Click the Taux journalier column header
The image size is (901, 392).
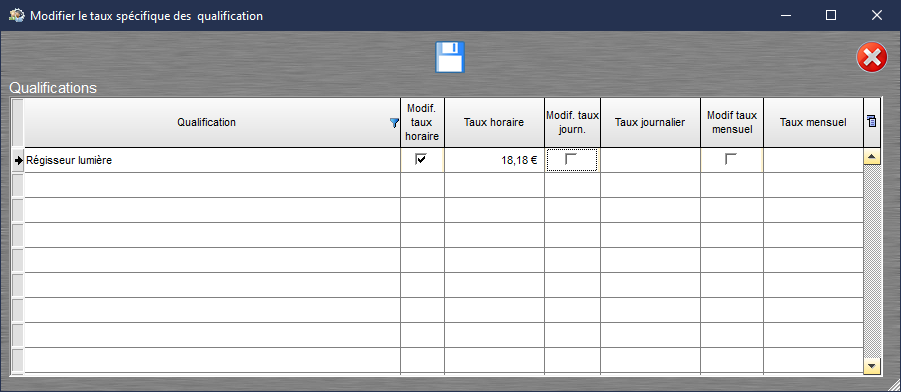point(650,122)
